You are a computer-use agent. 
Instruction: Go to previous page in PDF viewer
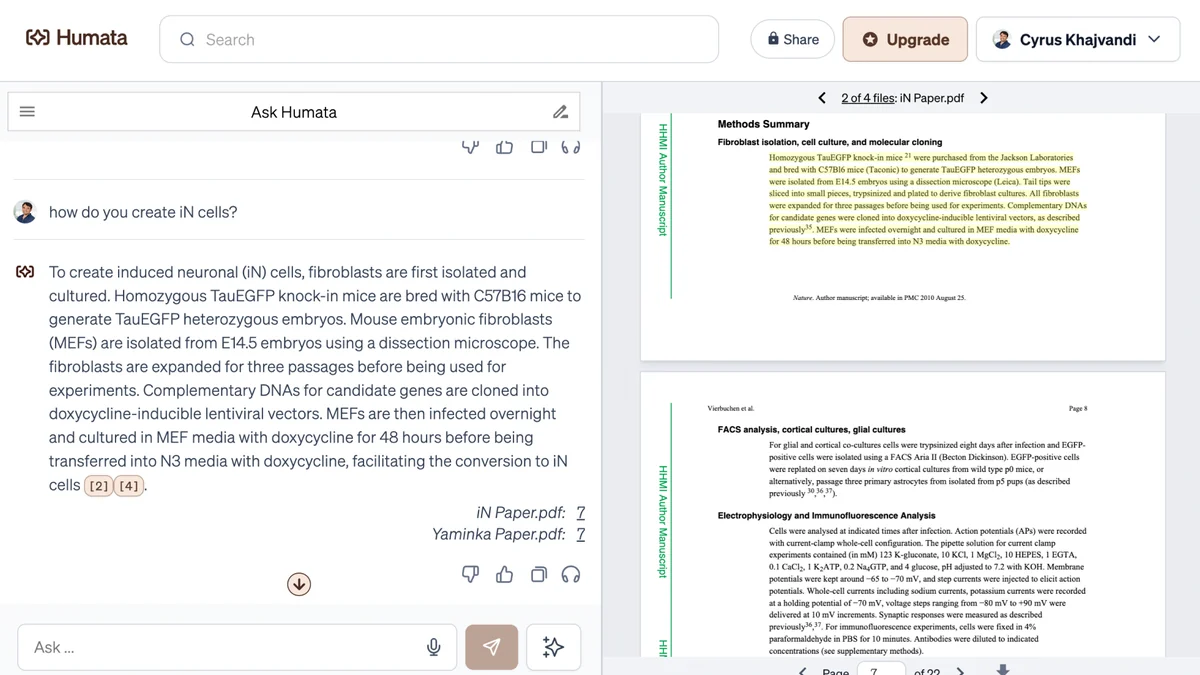(802, 671)
